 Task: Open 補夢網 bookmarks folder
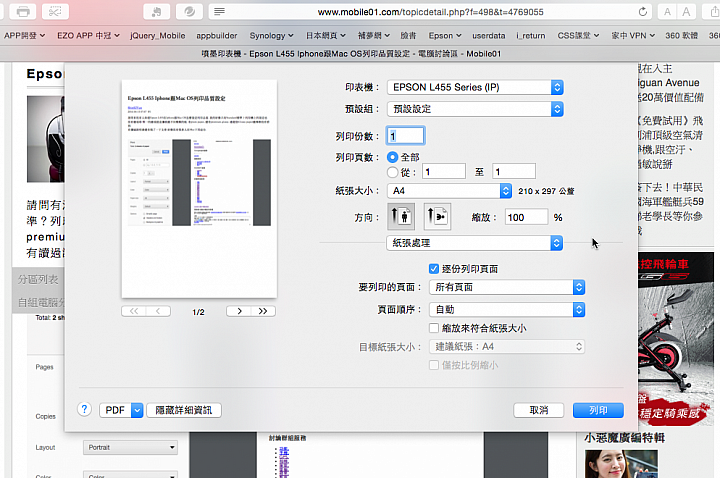coord(373,35)
